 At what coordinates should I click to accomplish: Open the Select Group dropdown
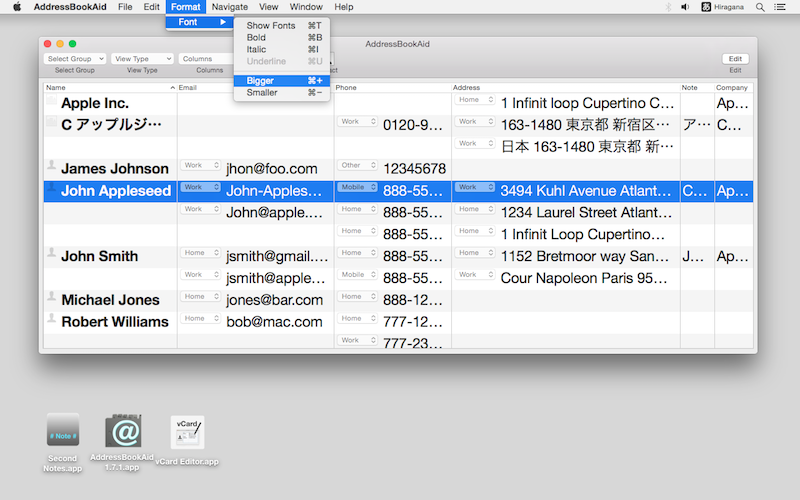click(75, 59)
